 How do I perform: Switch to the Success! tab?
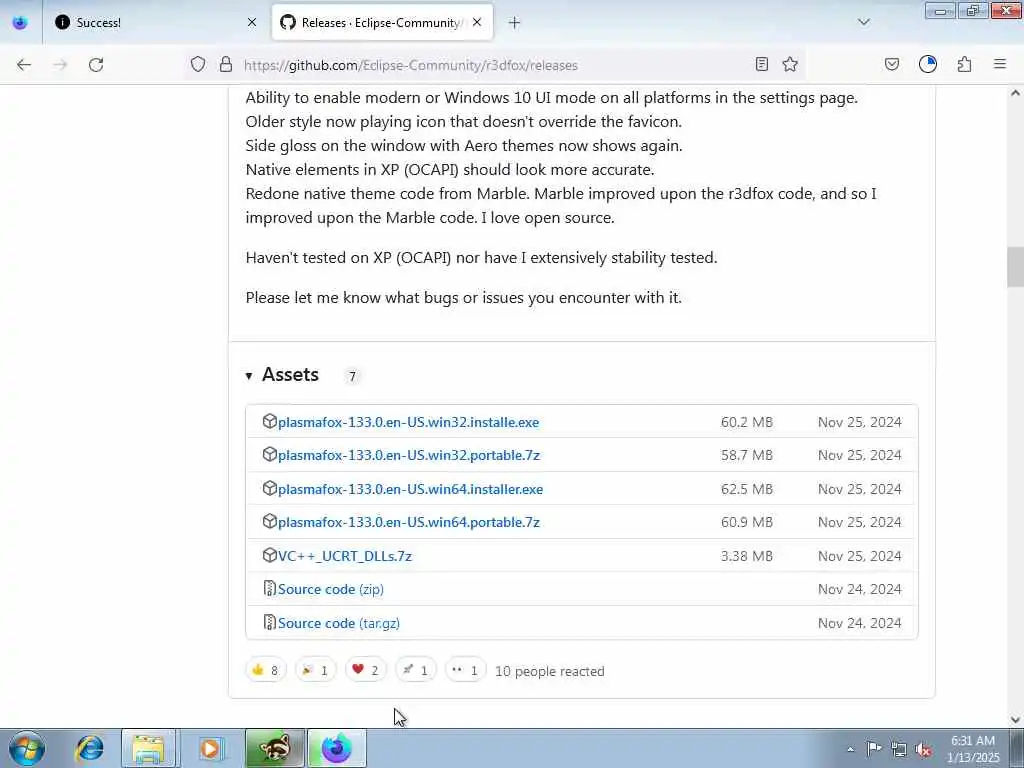click(x=154, y=22)
